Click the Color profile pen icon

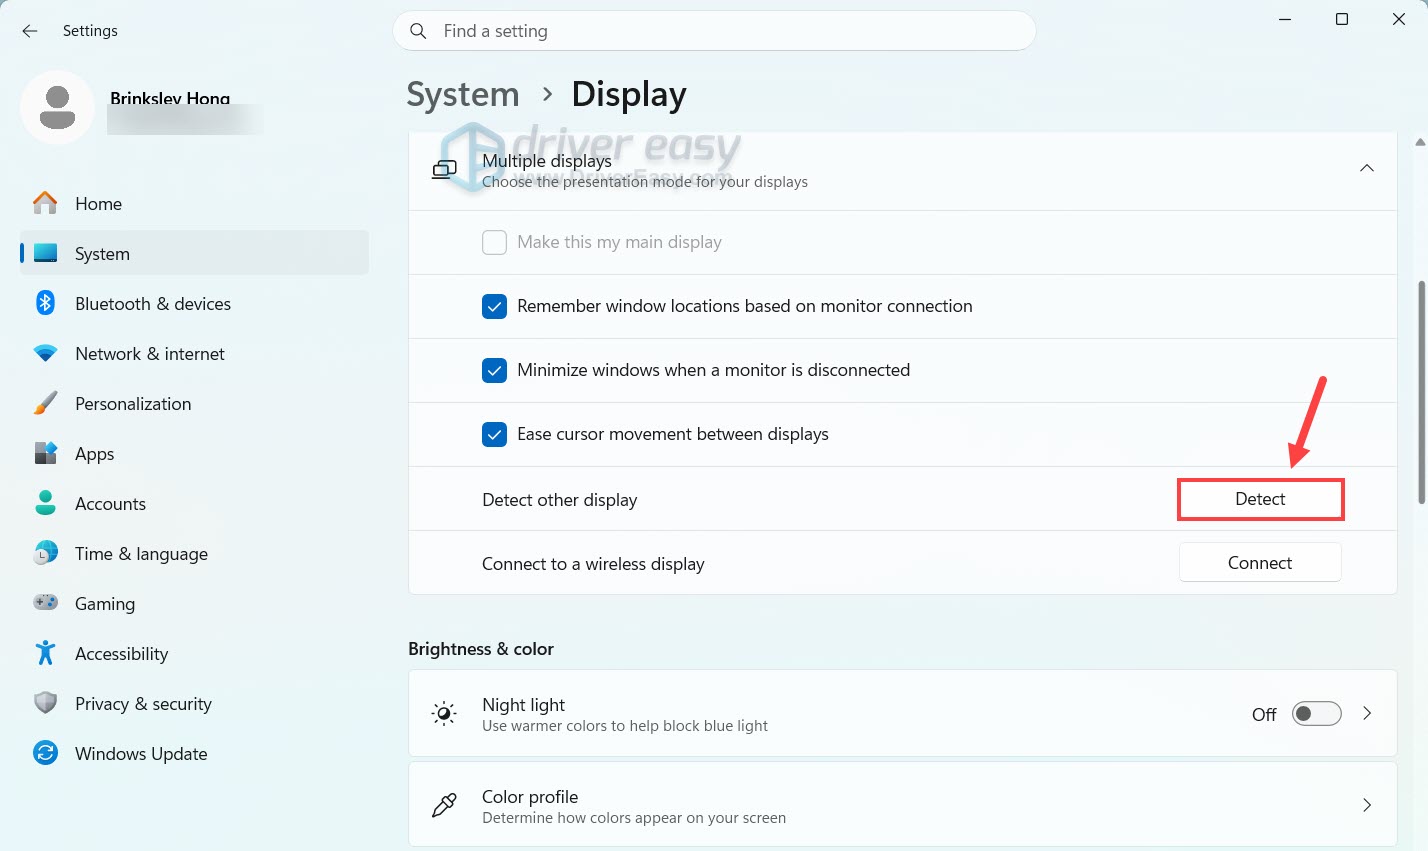(x=444, y=805)
